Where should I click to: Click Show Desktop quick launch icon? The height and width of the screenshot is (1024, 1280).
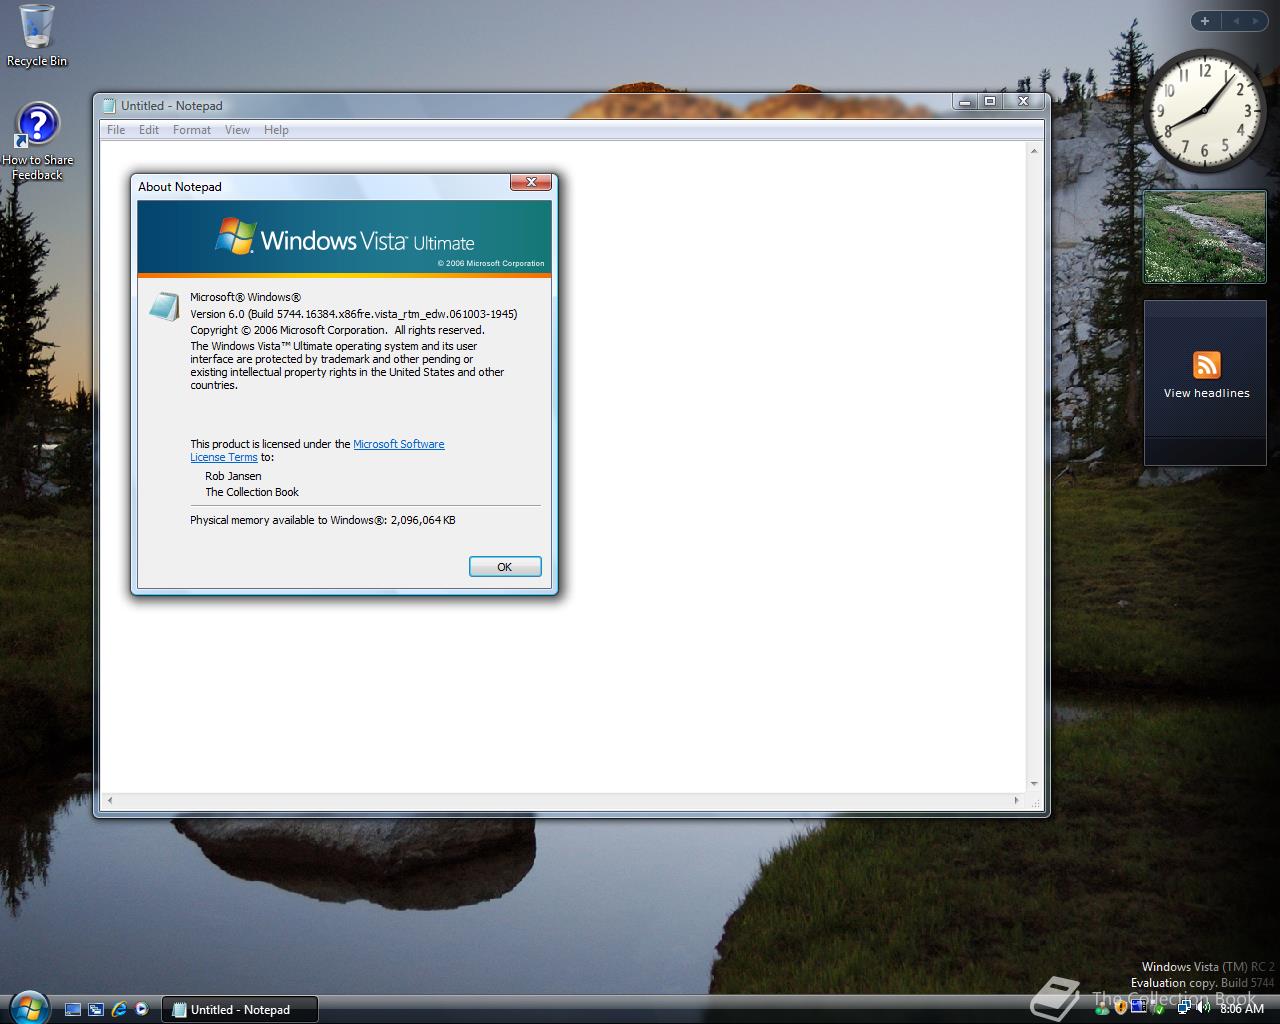73,1010
